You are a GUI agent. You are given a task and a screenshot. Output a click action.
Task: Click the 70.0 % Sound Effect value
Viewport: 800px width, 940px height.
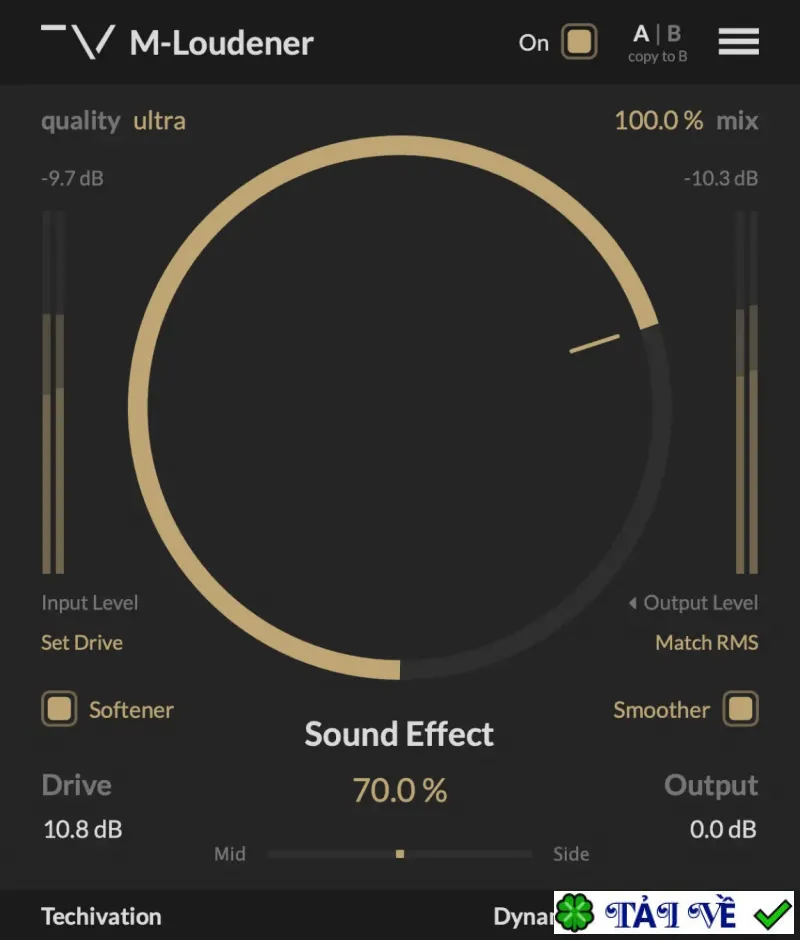pyautogui.click(x=400, y=790)
